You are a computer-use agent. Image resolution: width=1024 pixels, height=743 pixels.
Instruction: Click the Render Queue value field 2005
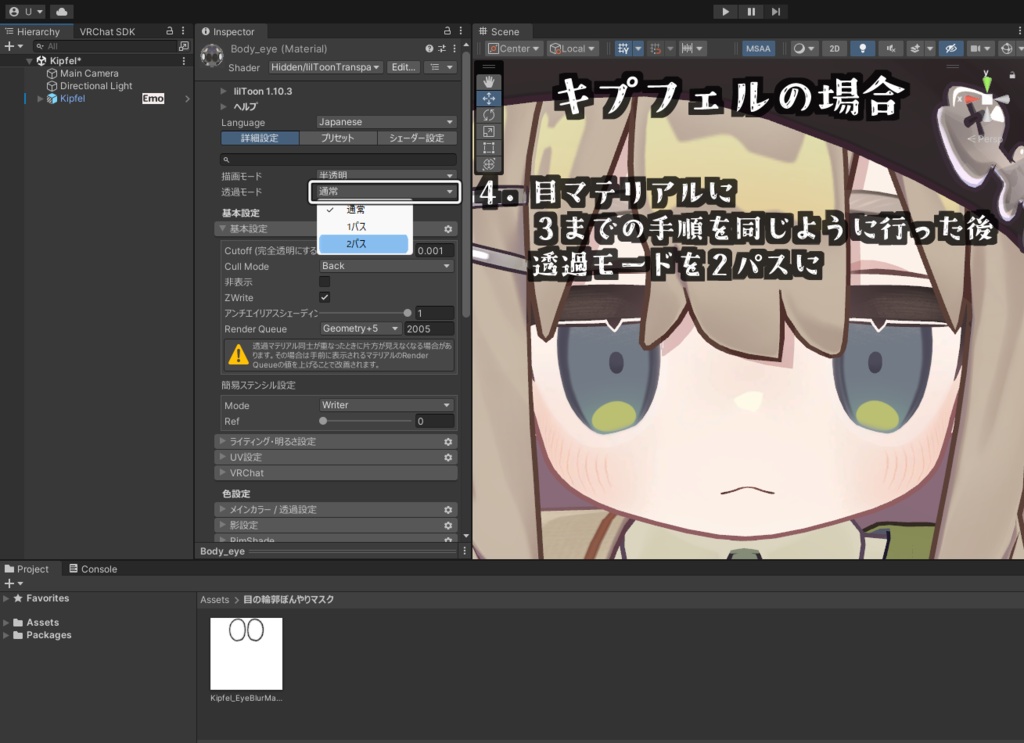[x=428, y=328]
